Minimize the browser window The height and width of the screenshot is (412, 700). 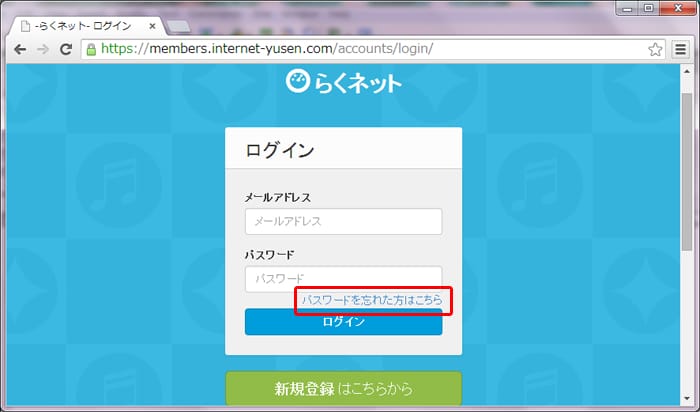tap(628, 8)
